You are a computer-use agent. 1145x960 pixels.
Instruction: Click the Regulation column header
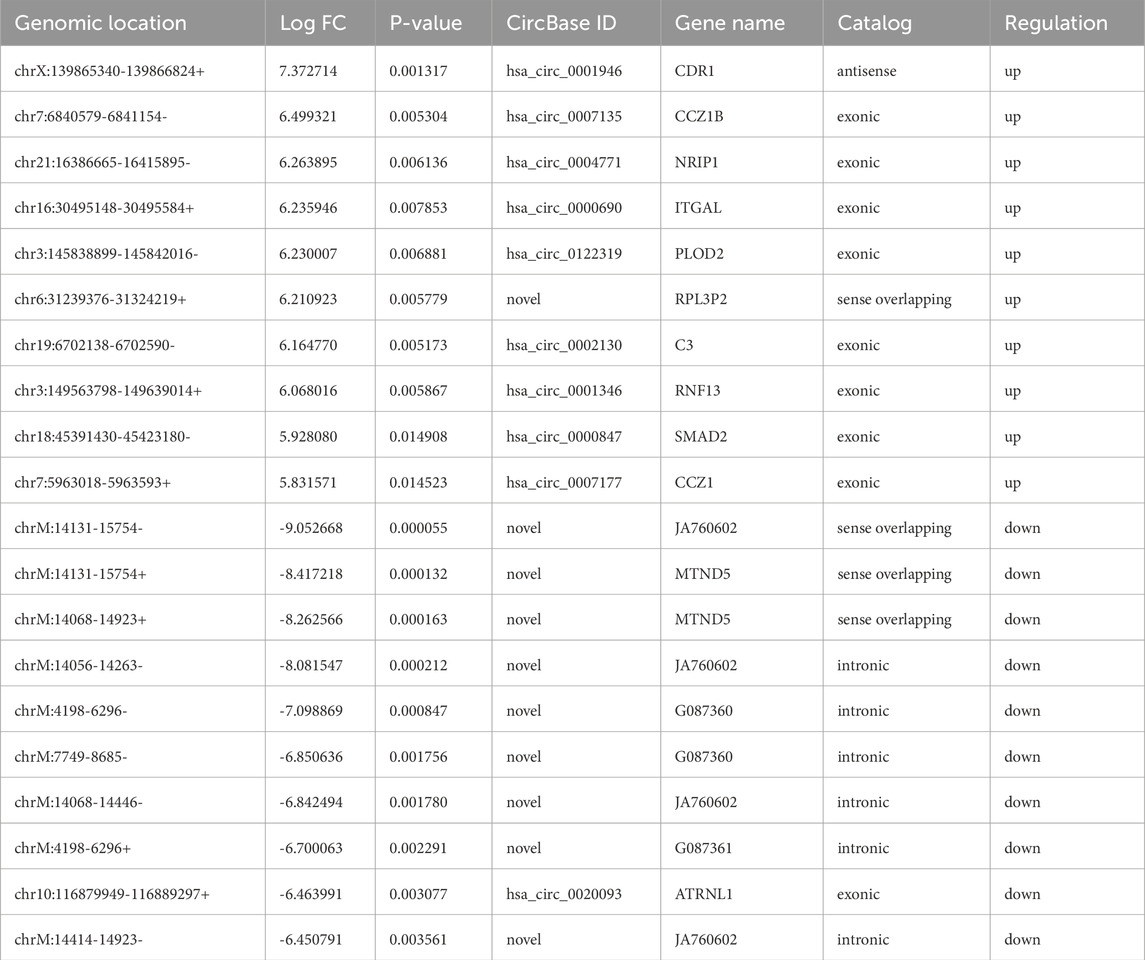click(x=1056, y=23)
